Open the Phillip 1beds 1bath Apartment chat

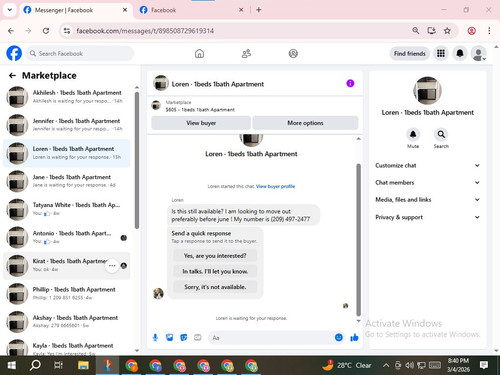click(x=67, y=293)
